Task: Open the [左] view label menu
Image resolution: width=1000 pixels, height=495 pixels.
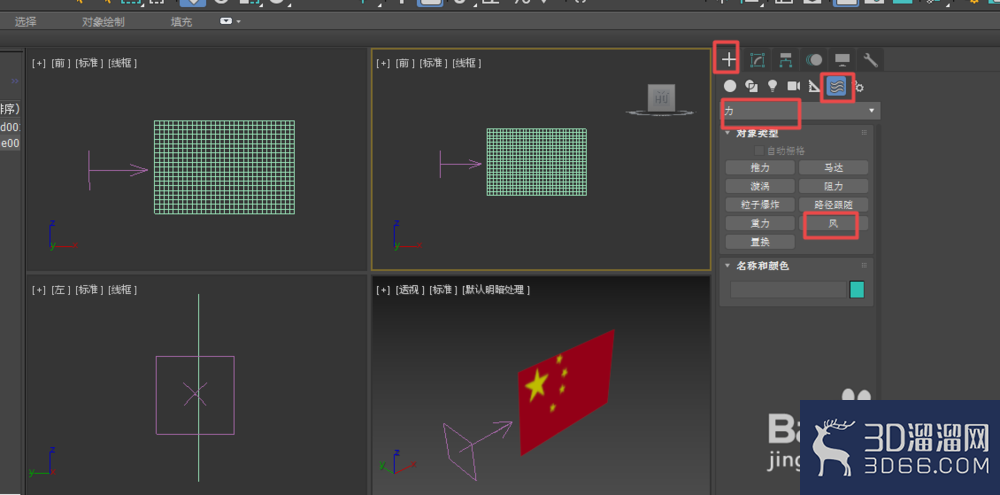Action: (x=61, y=290)
